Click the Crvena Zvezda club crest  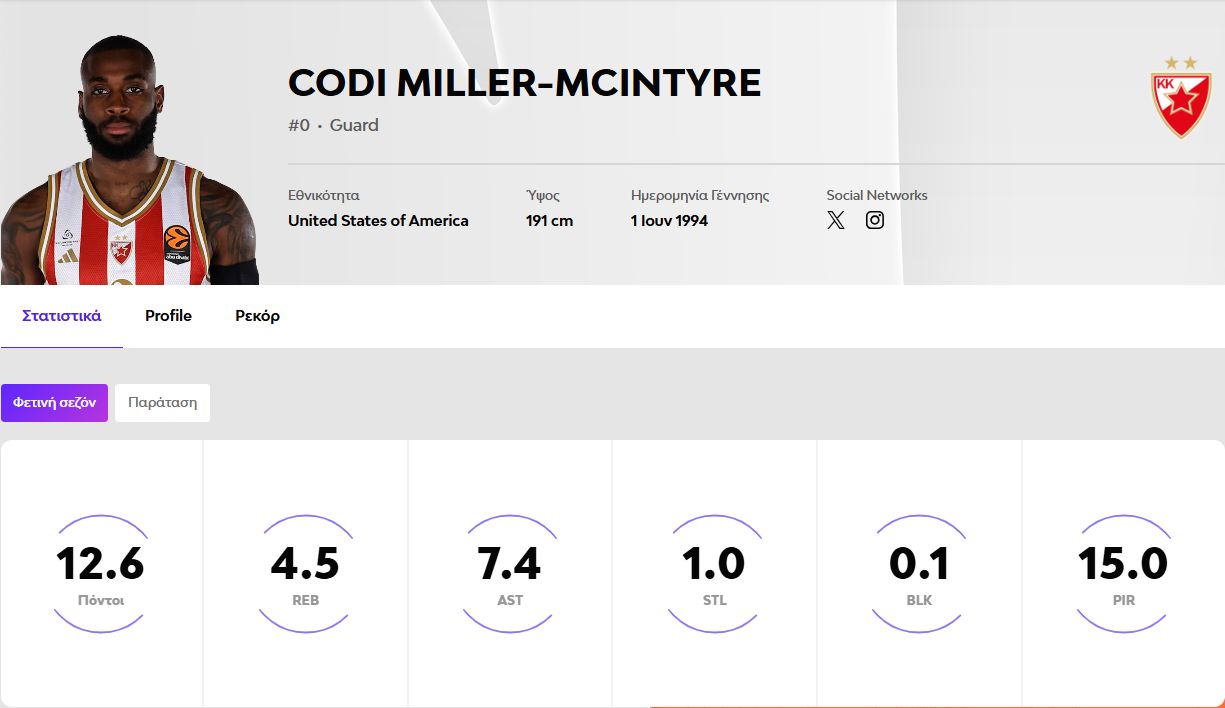click(1181, 98)
